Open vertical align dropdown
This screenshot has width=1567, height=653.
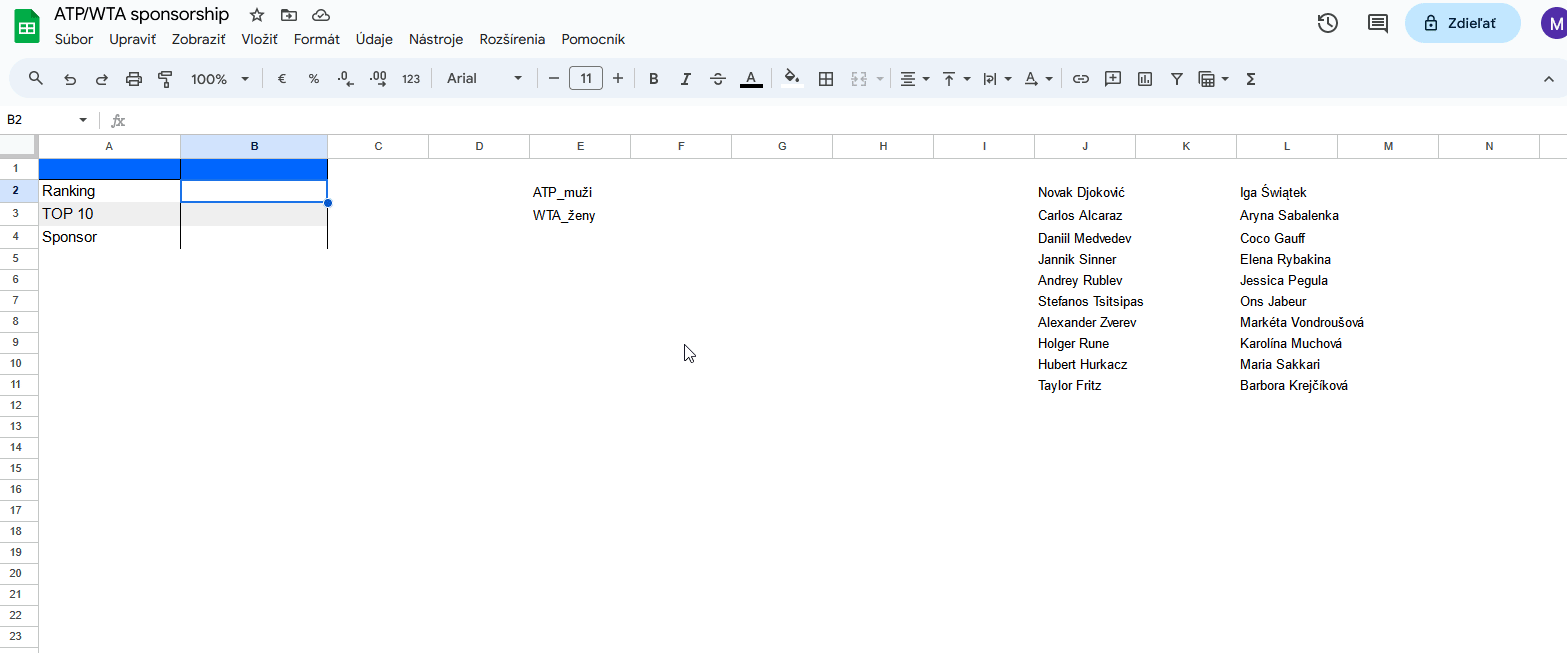coord(956,79)
